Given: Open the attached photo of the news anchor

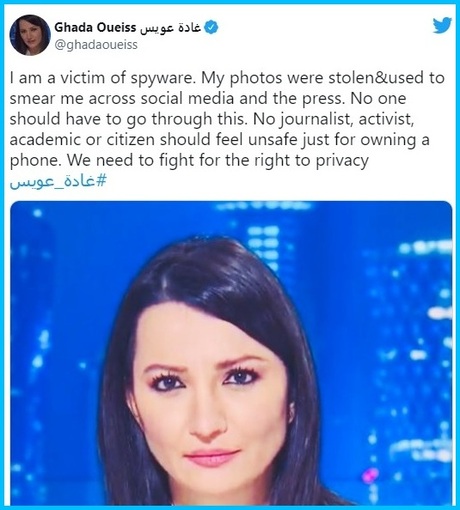Looking at the screenshot, I should pyautogui.click(x=231, y=353).
